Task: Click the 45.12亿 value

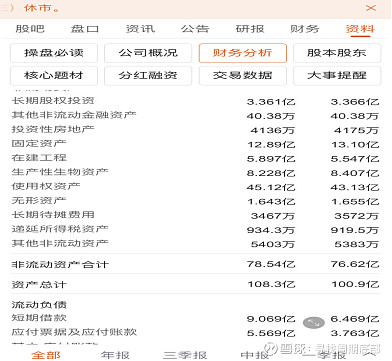Action: pos(271,188)
